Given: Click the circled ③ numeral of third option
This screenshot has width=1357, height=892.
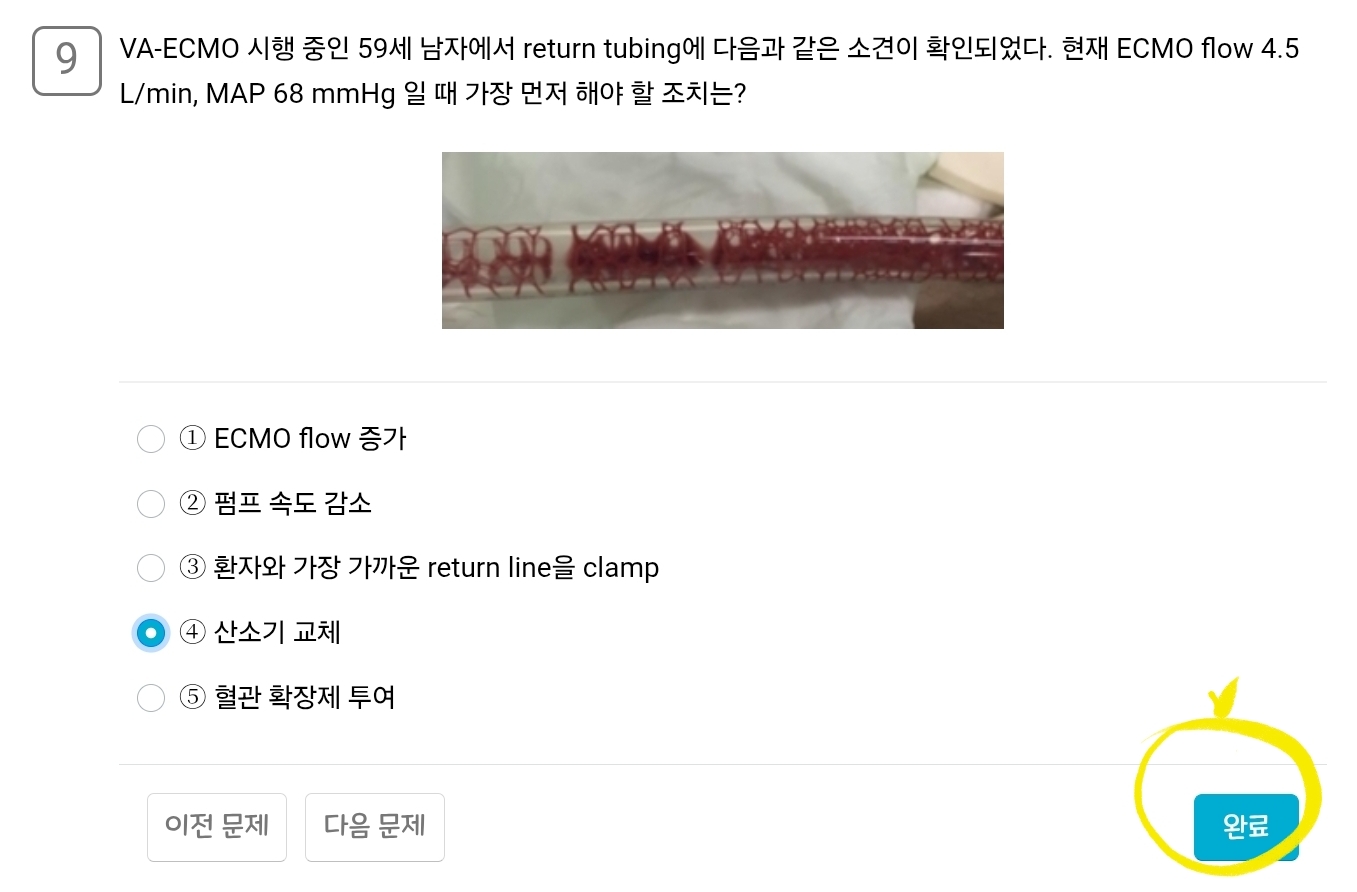Looking at the screenshot, I should coord(192,568).
